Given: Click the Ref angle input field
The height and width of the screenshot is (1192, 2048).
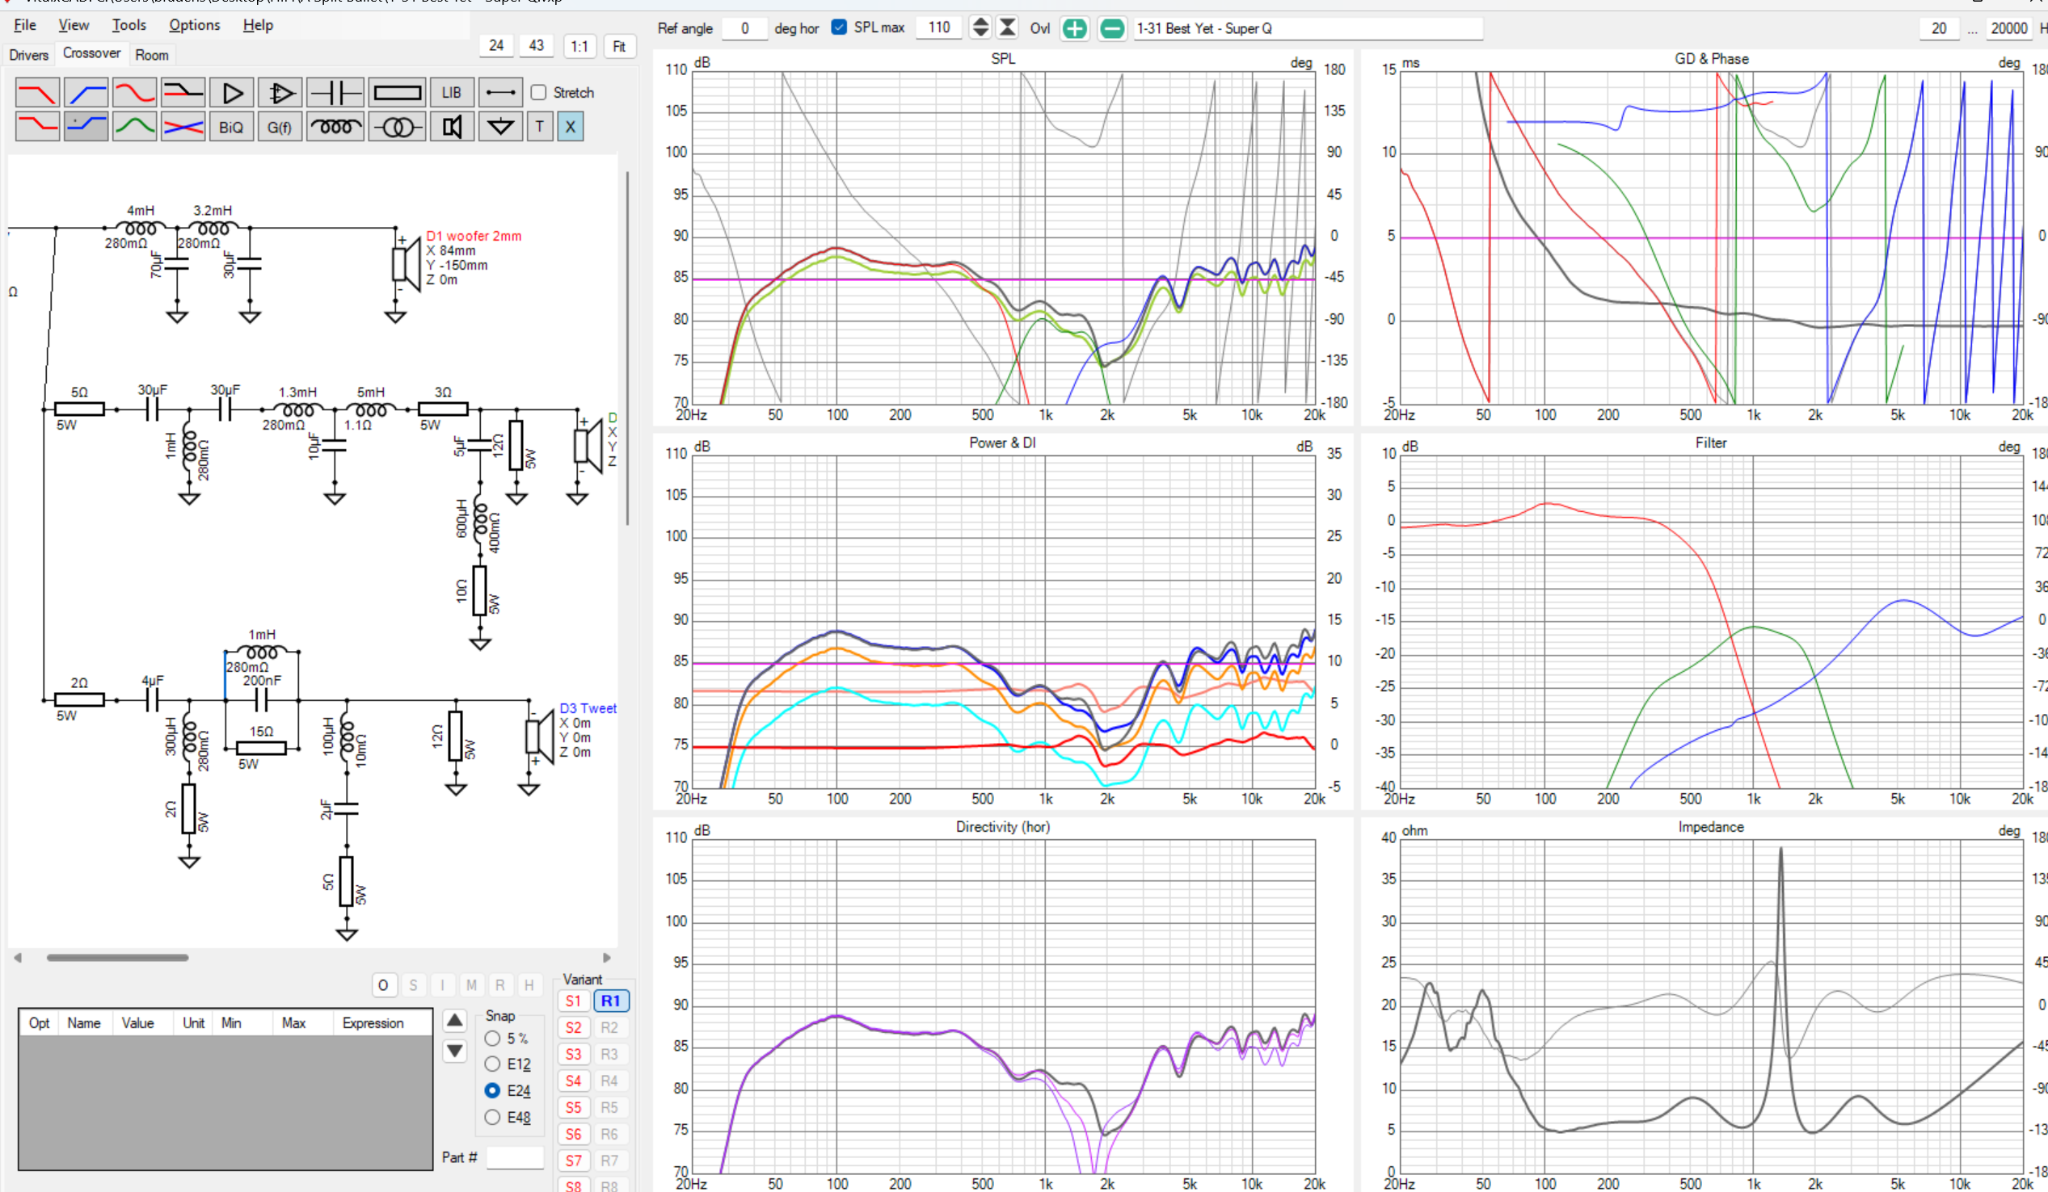Looking at the screenshot, I should click(744, 28).
